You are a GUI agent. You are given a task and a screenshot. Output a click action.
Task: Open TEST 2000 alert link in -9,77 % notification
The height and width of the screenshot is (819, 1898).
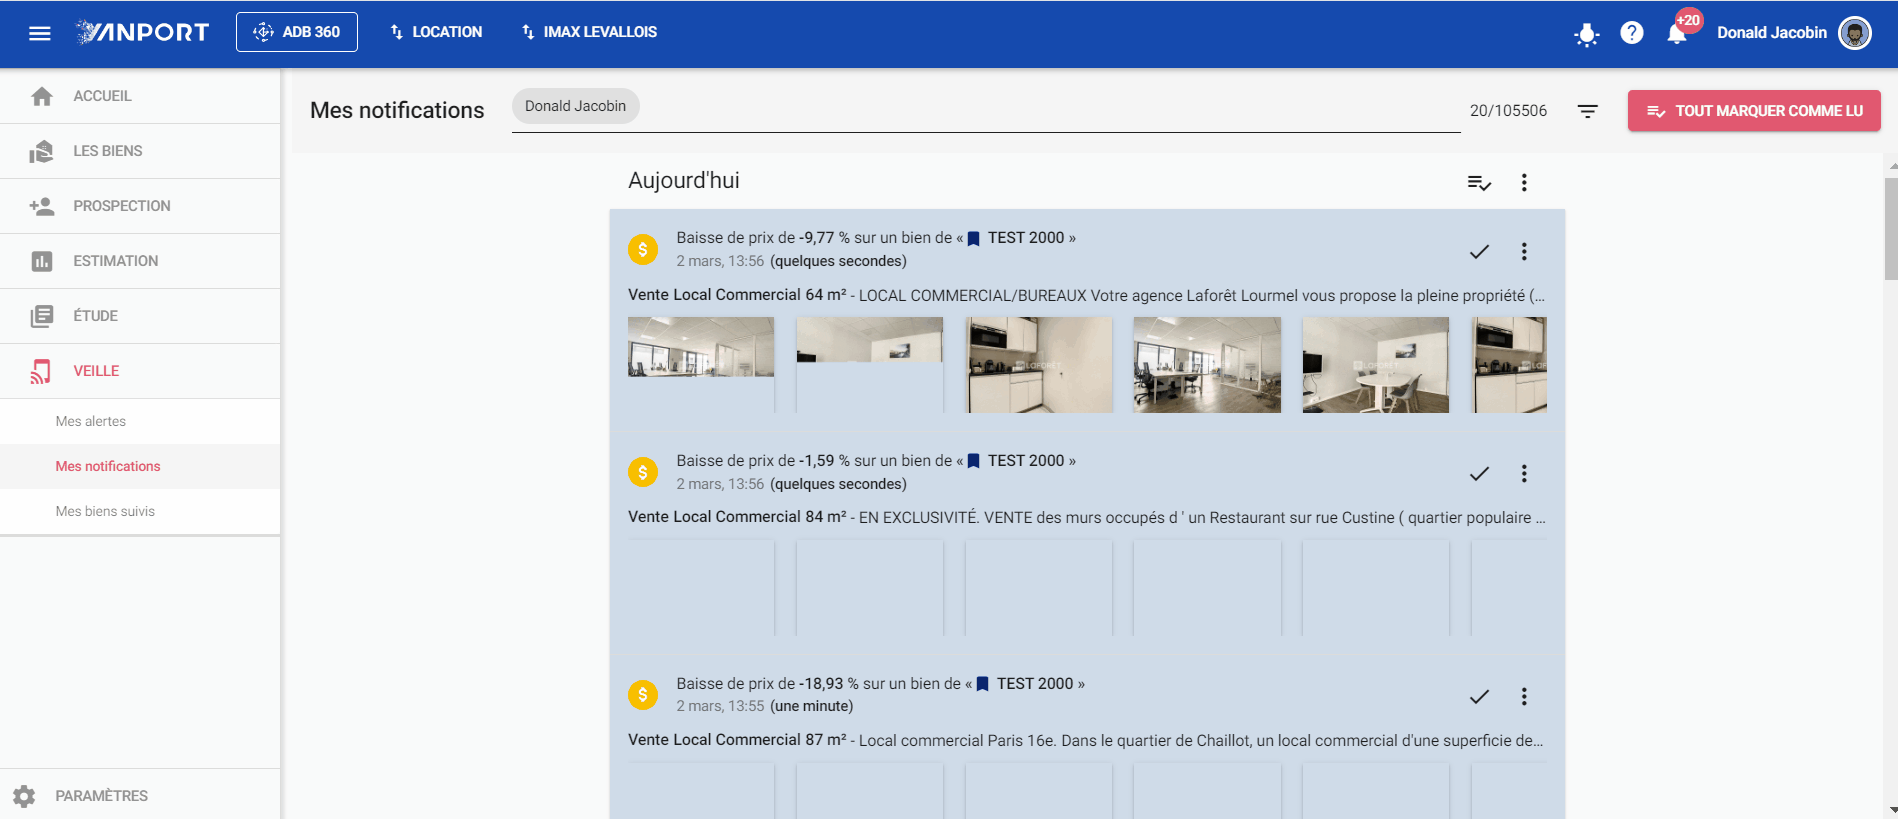pyautogui.click(x=1016, y=238)
